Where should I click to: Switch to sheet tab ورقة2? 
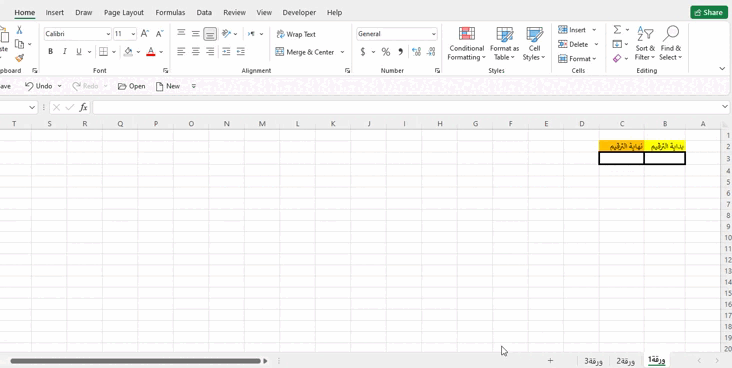pyautogui.click(x=626, y=361)
